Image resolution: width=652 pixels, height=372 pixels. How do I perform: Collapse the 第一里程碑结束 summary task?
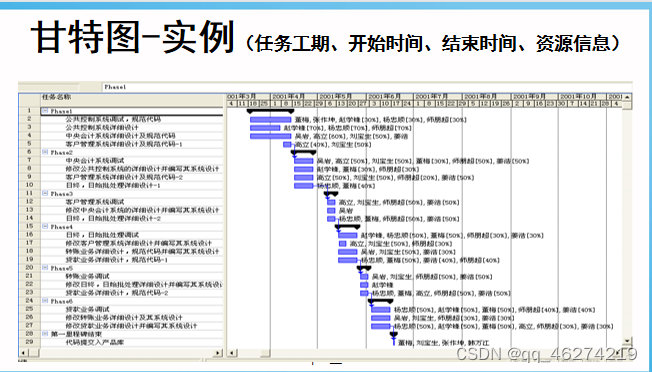point(45,333)
